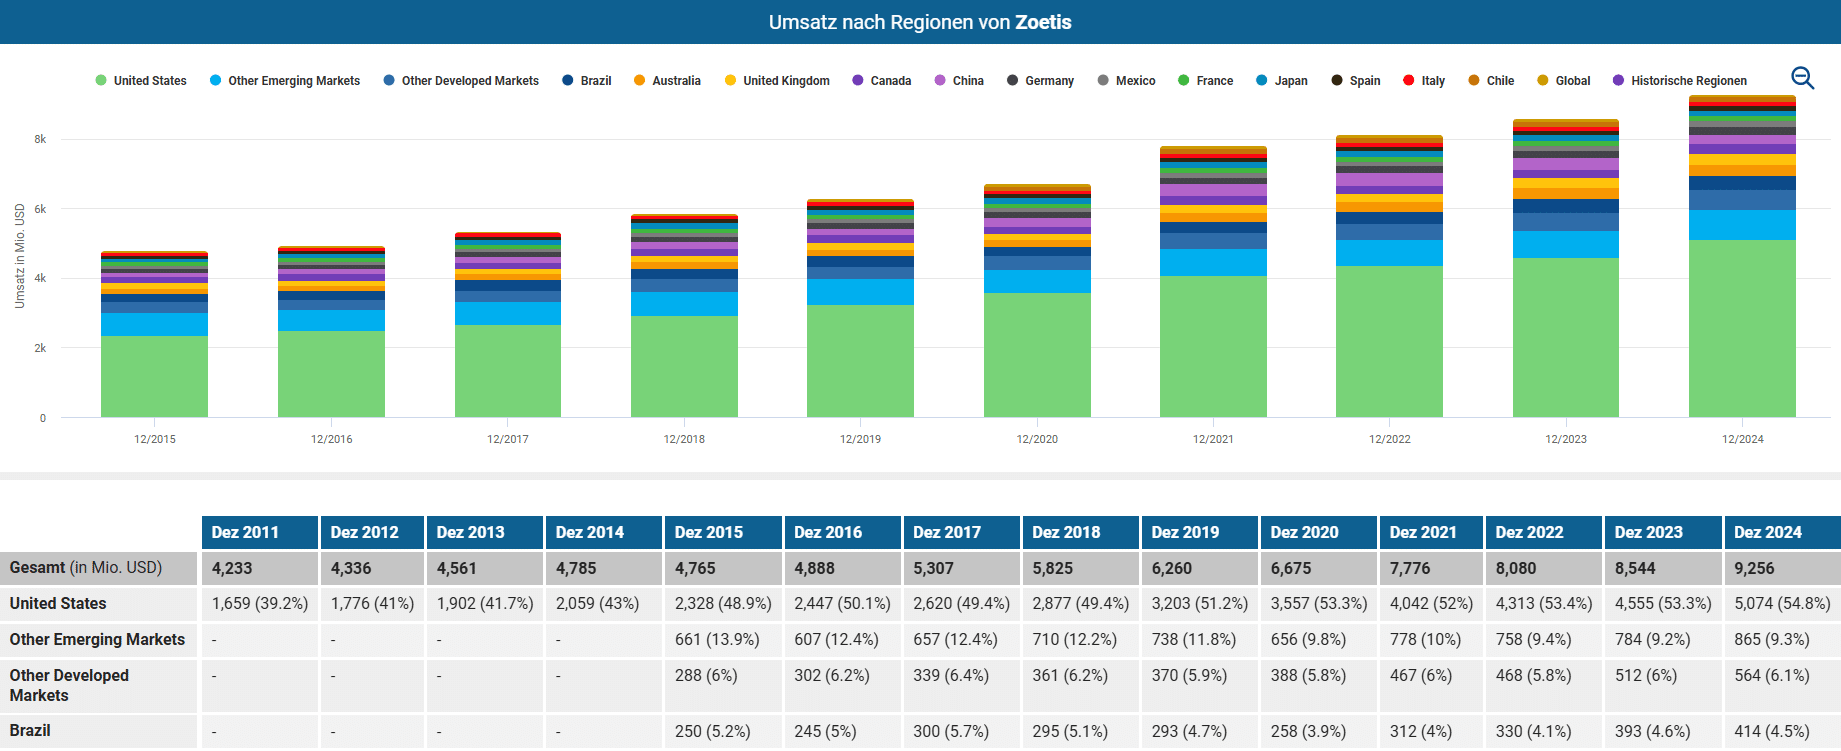Click the 12/2023 stacked bar
This screenshot has width=1841, height=751.
1566,268
